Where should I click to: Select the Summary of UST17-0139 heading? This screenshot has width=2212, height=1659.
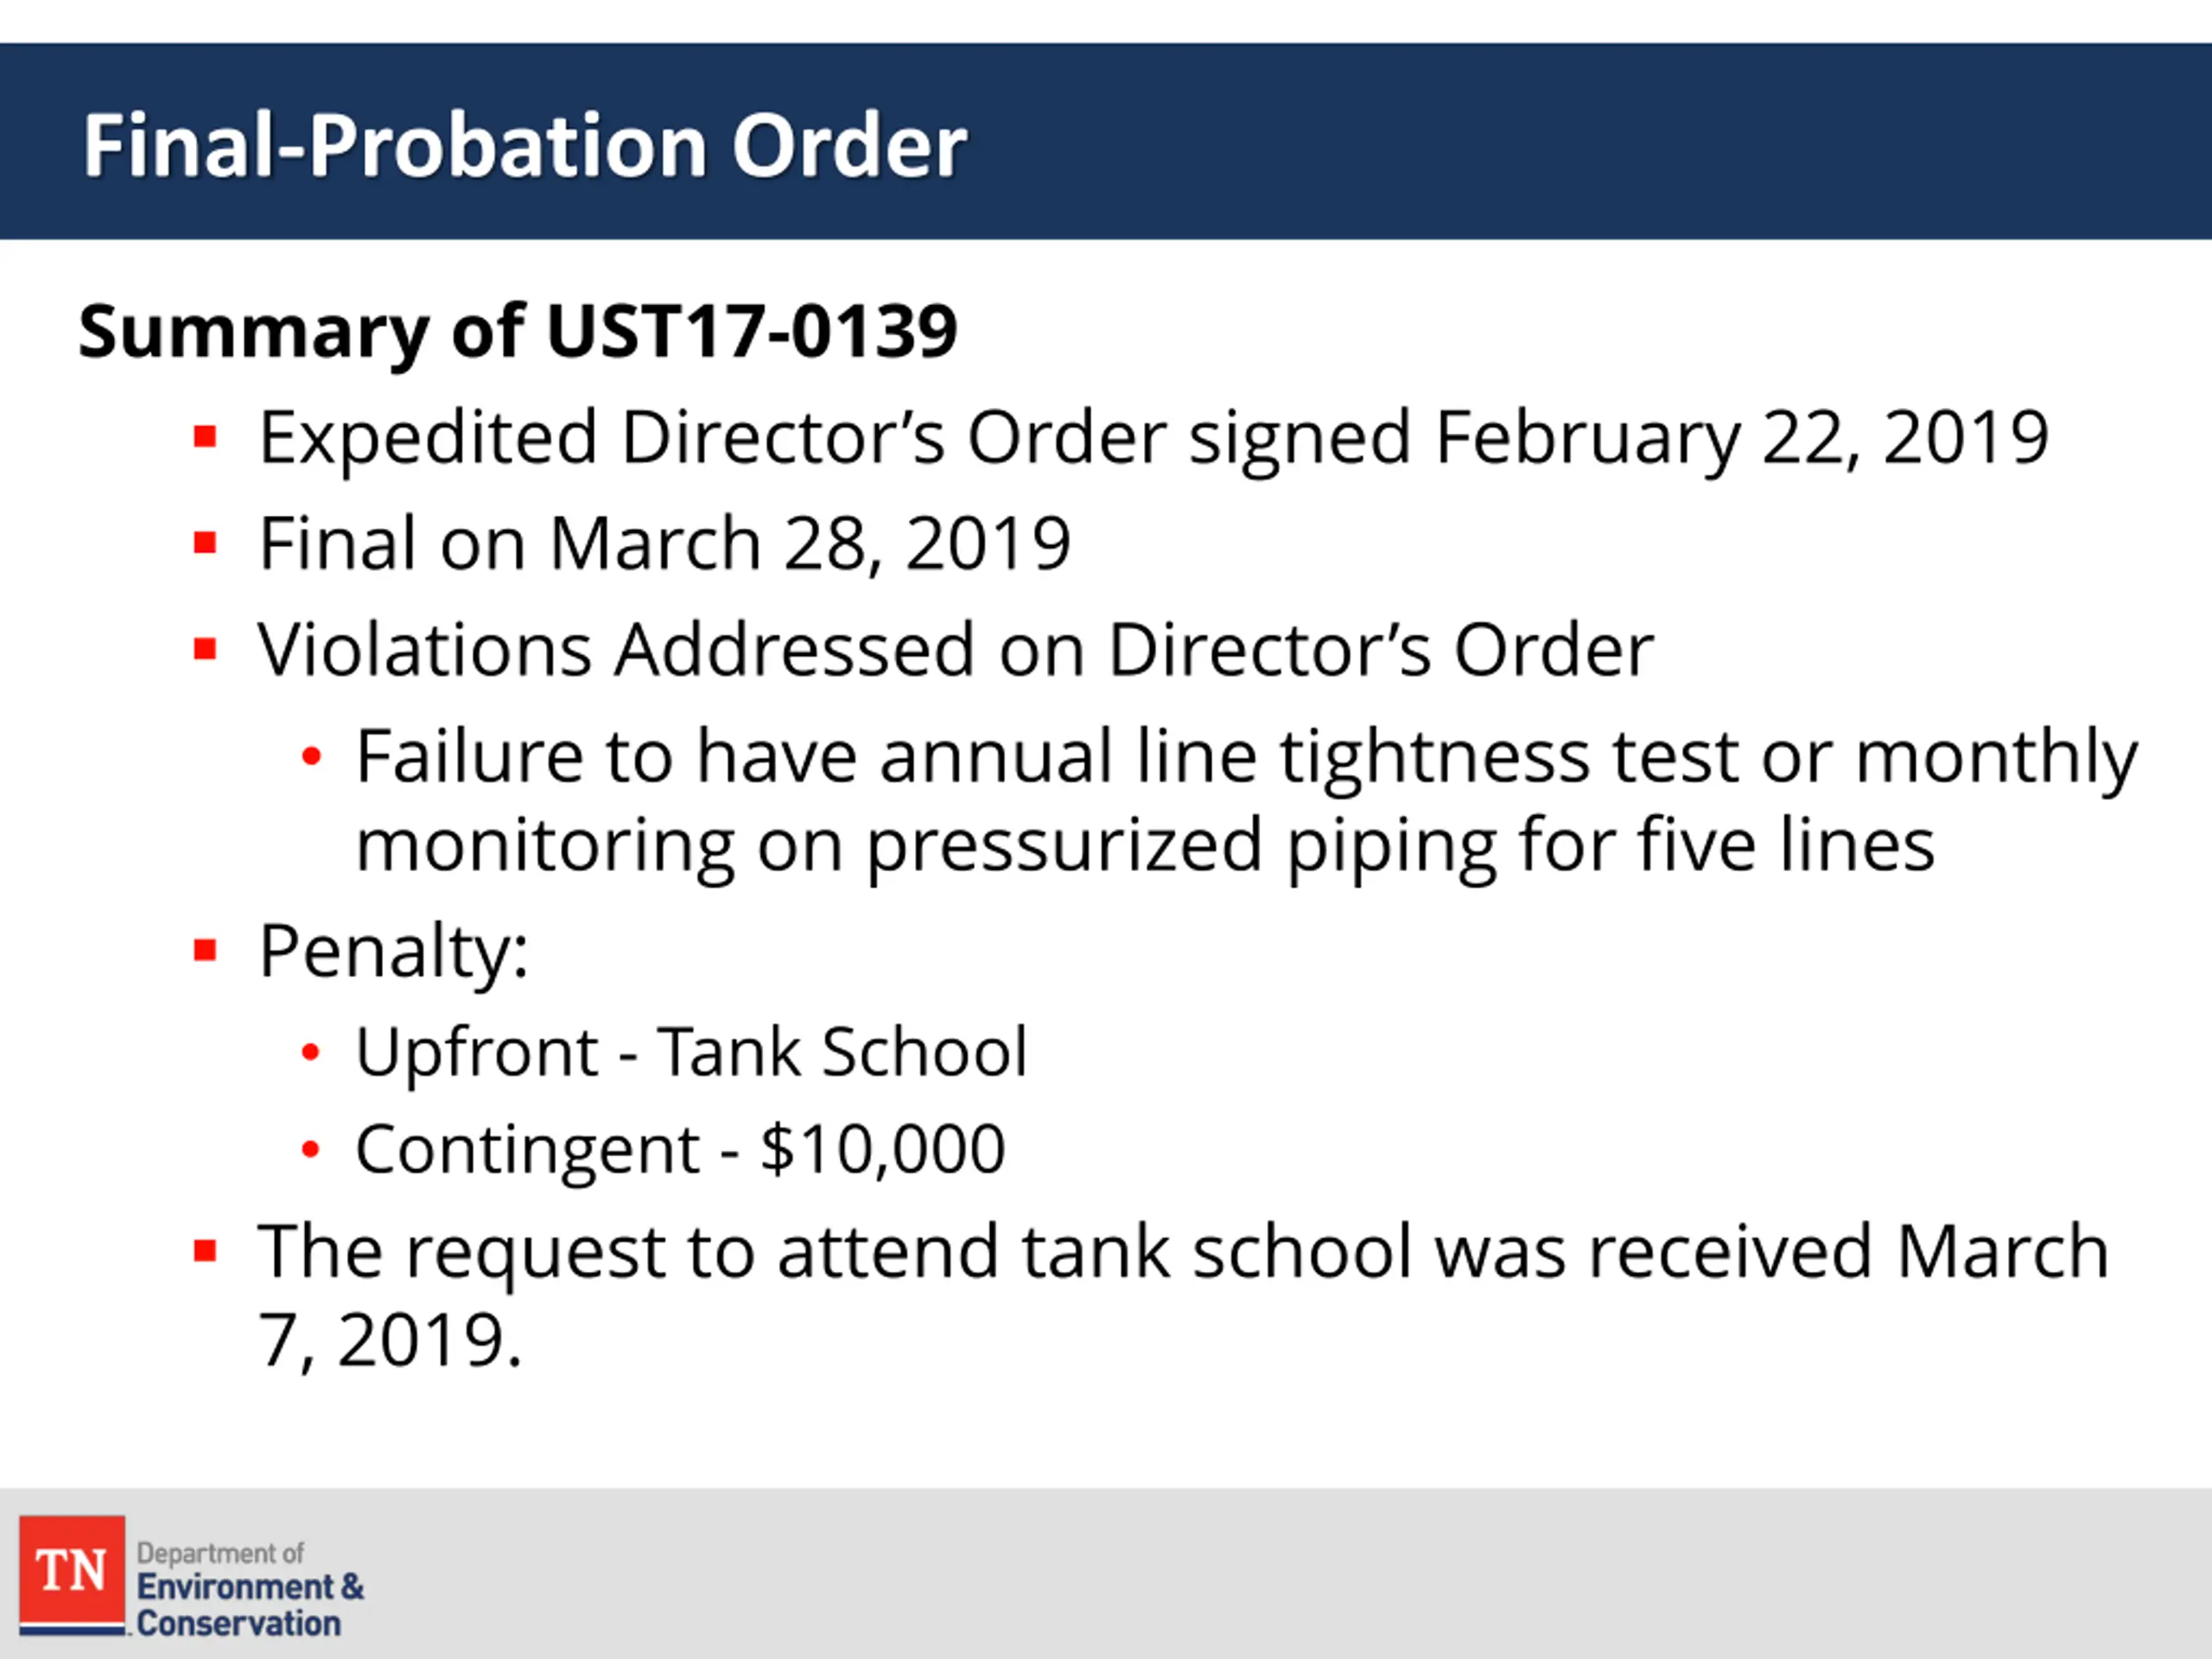click(518, 331)
